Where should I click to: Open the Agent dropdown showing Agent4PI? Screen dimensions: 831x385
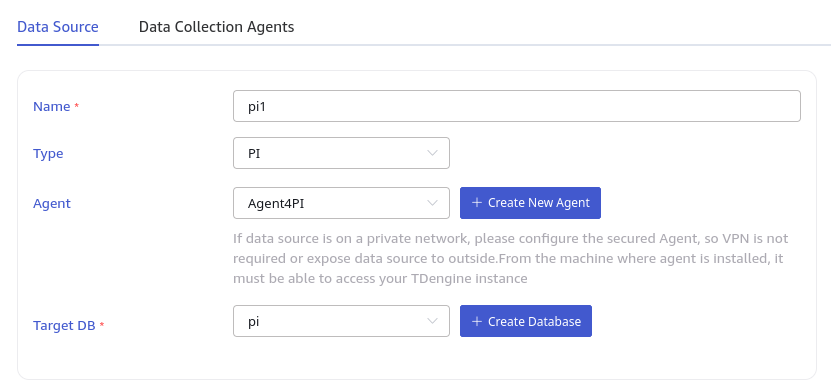click(x=341, y=203)
